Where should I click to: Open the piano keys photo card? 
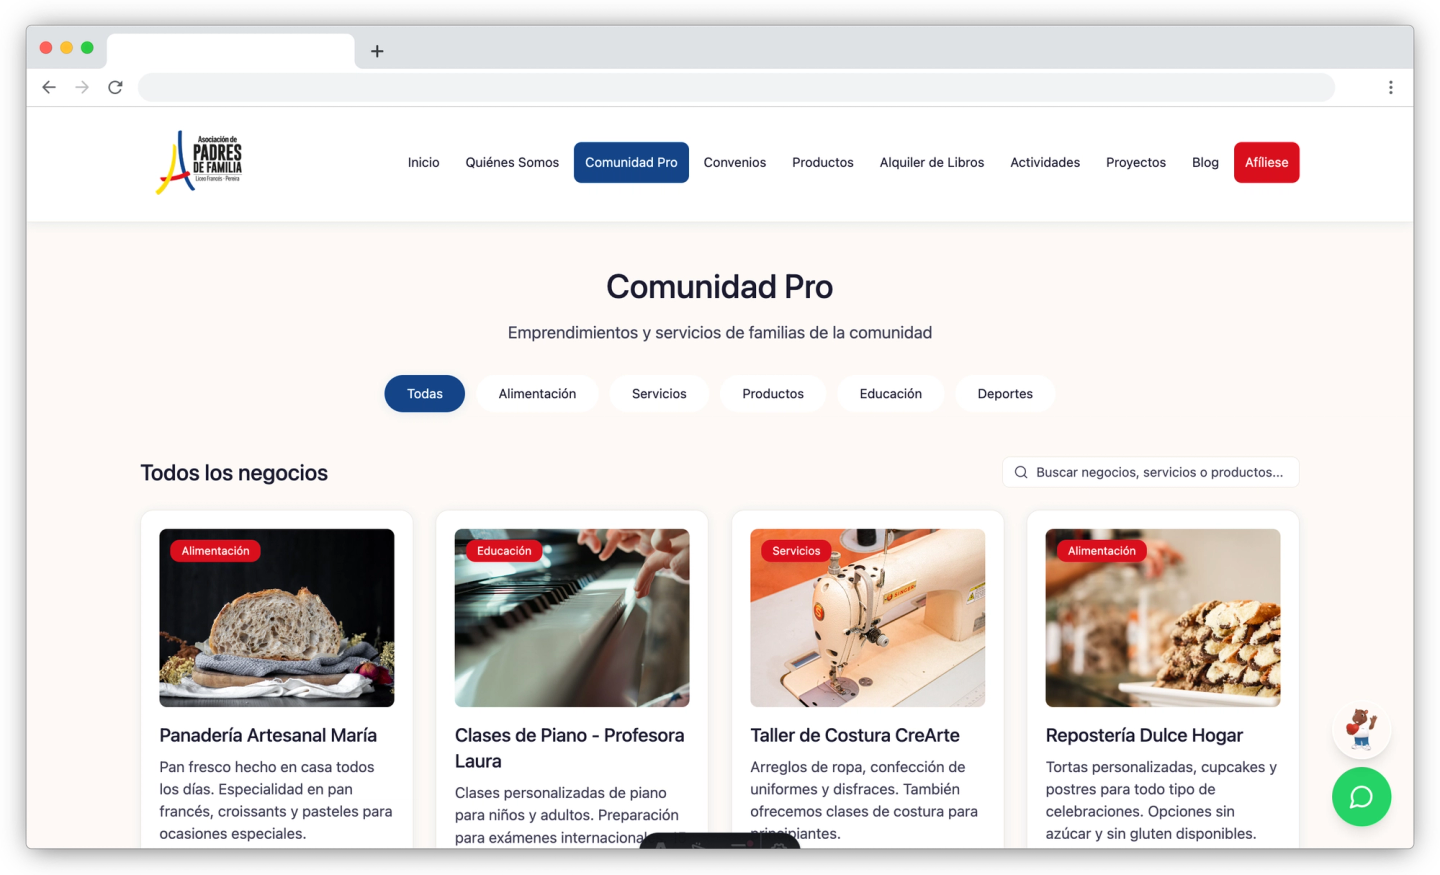[x=572, y=618]
